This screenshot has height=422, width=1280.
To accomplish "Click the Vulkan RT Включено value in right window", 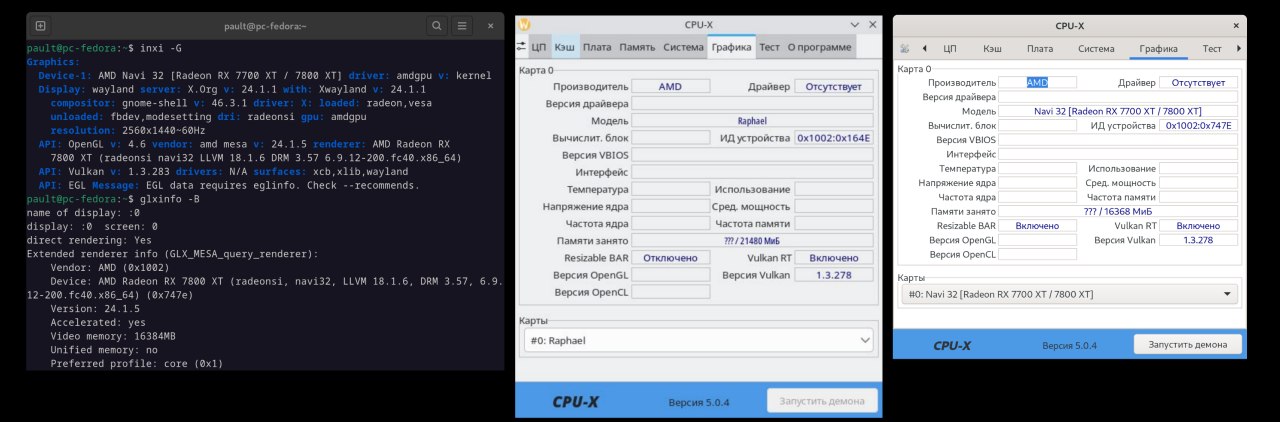I will (x=1199, y=226).
